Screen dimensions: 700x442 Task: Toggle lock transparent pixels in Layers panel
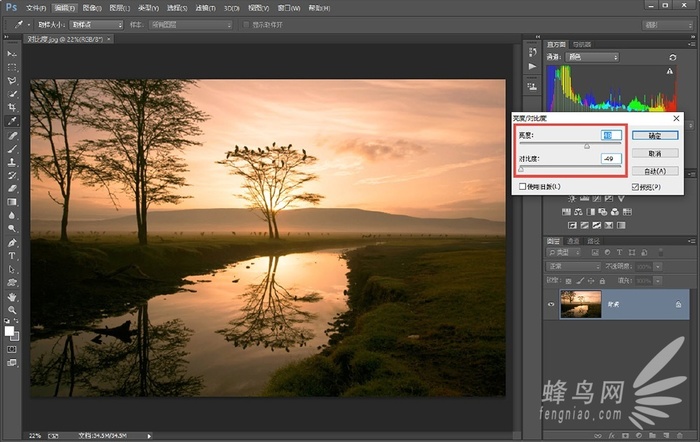tap(568, 281)
